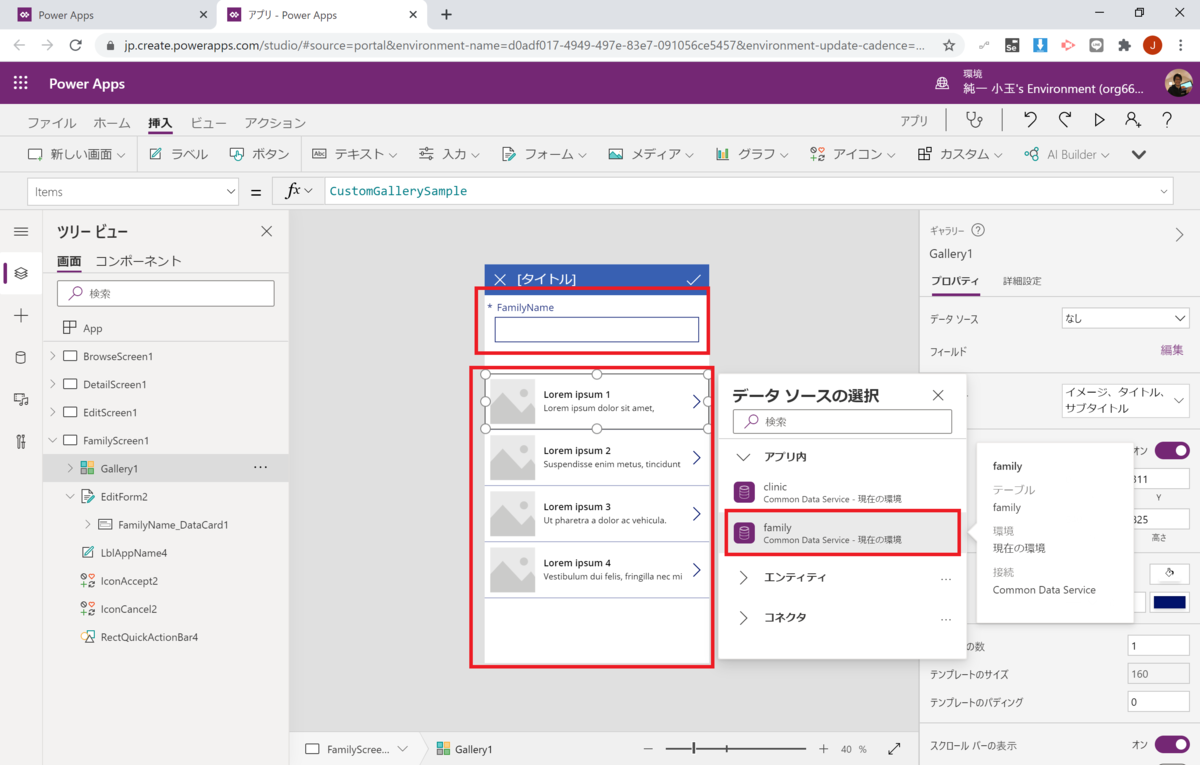Open Data source dropdown showing なし

pos(1125,318)
